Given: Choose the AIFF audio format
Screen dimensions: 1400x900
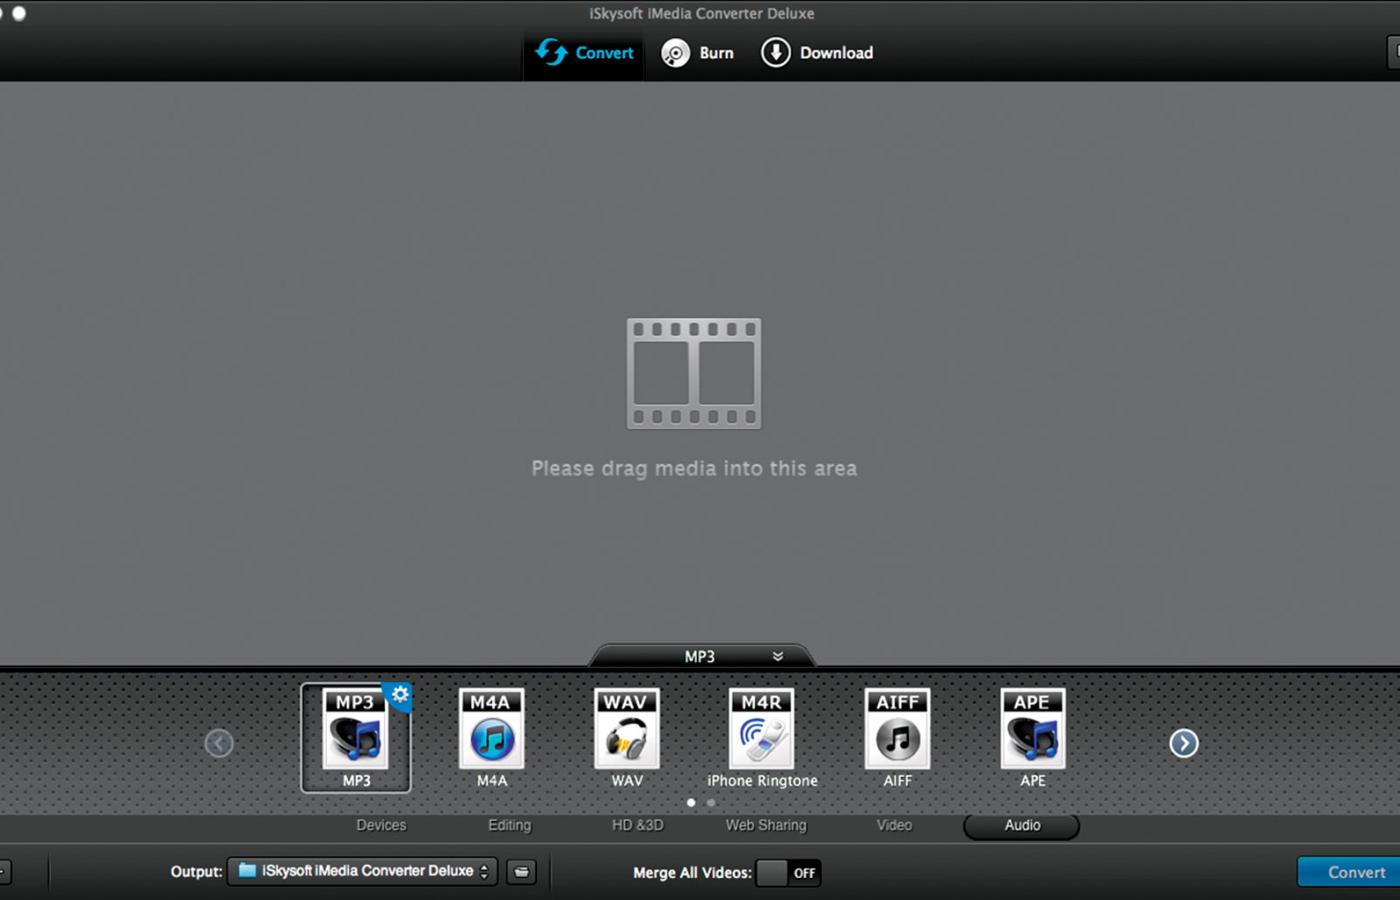Looking at the screenshot, I should (897, 735).
